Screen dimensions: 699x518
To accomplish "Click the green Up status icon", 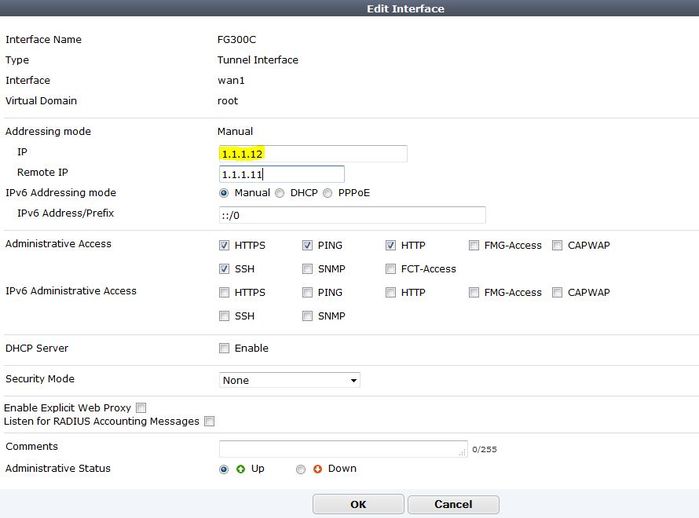I will point(240,468).
